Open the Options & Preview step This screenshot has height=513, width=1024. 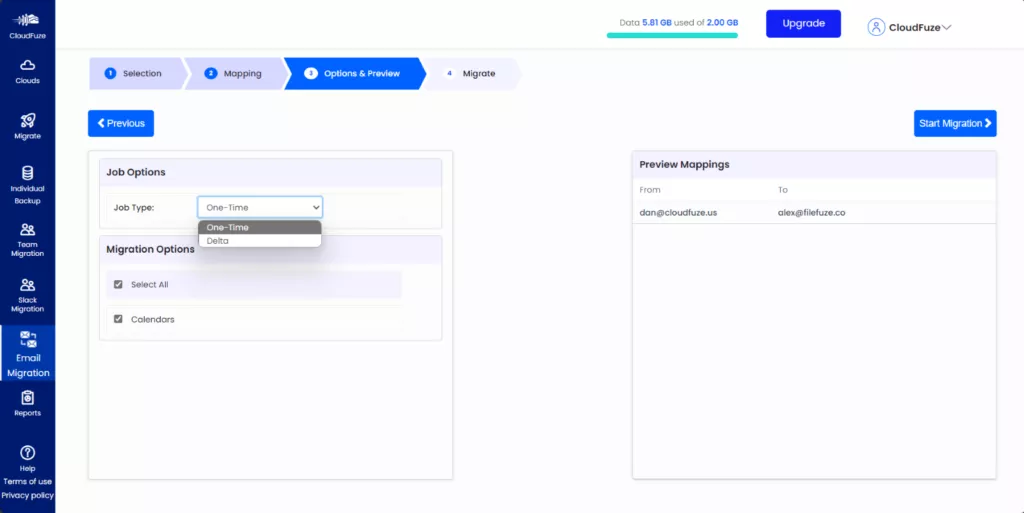[353, 74]
